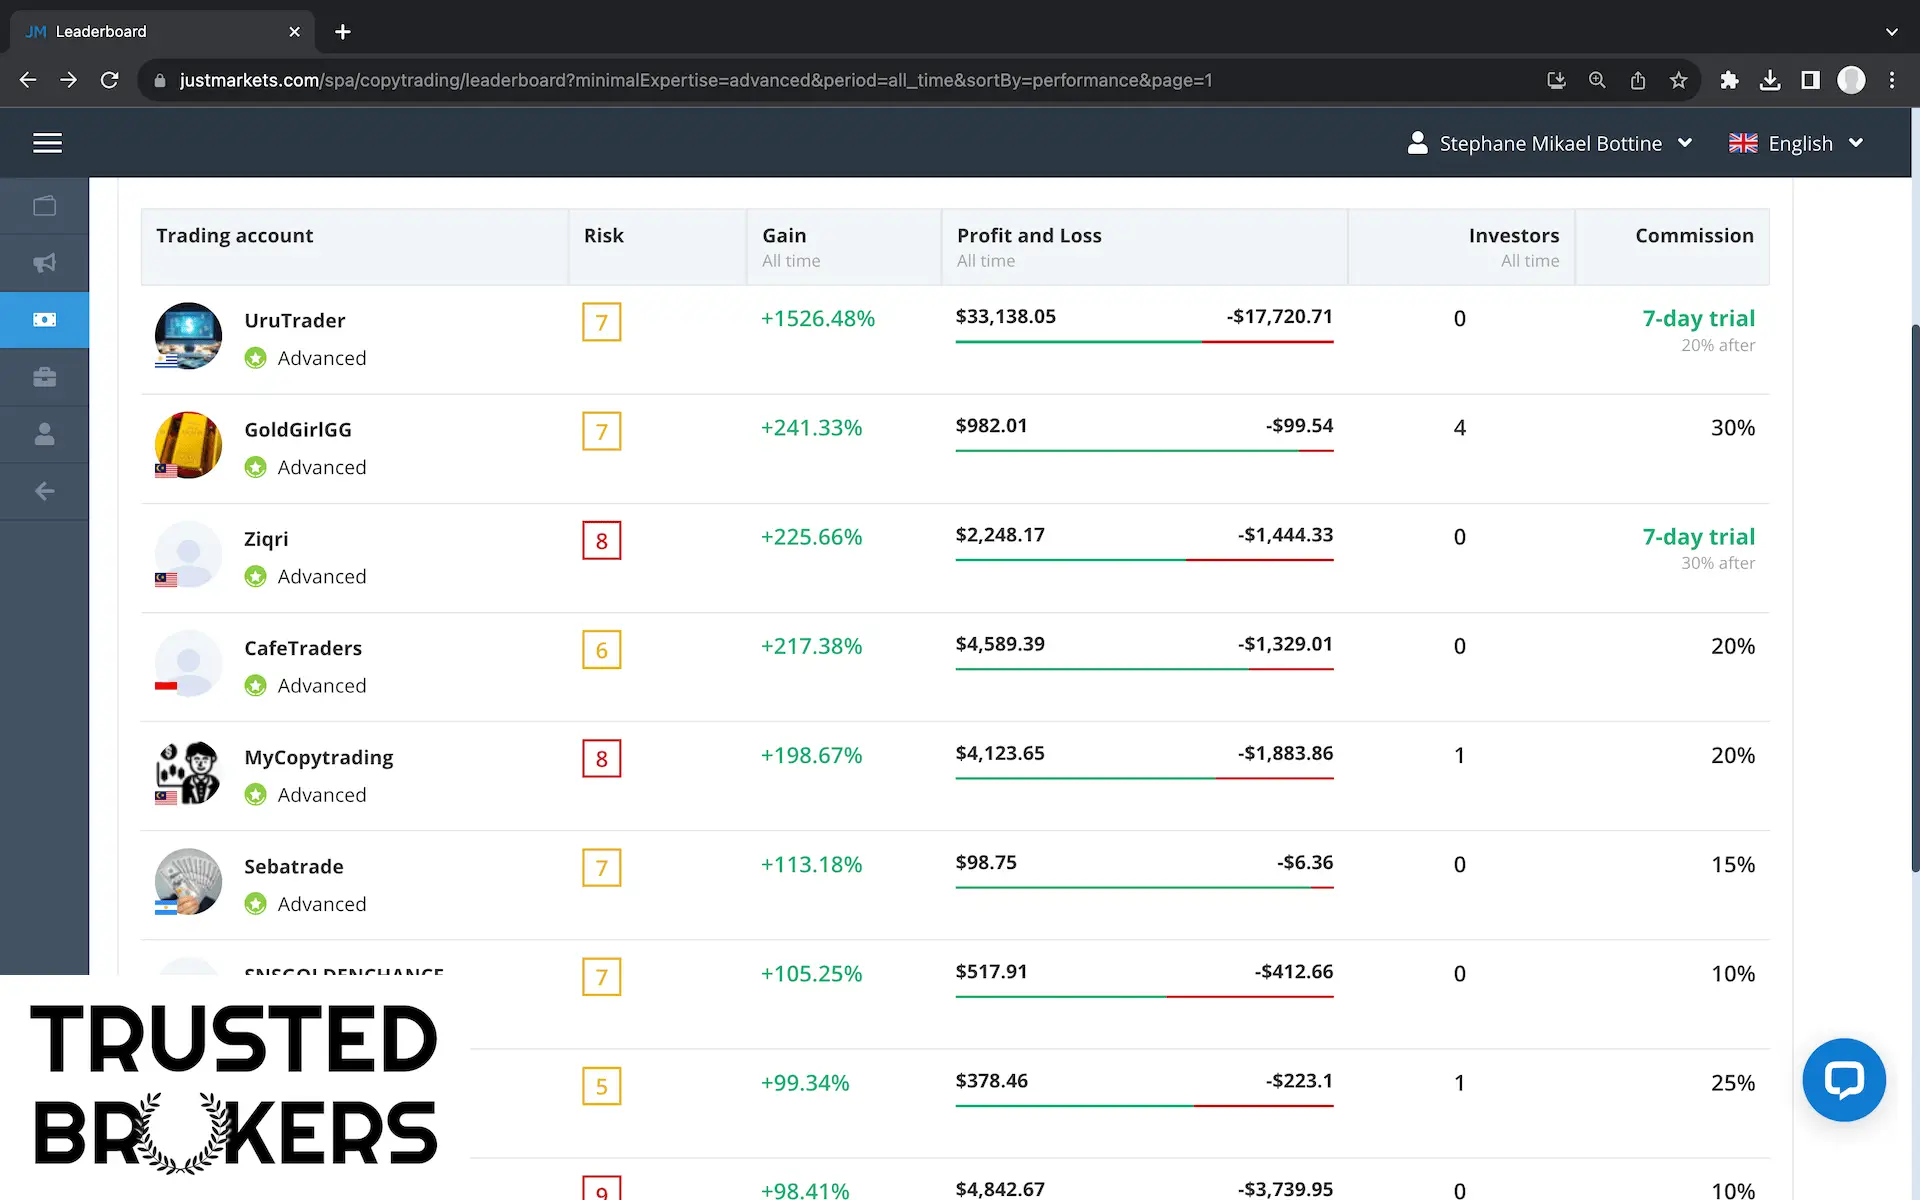Screen dimensions: 1920x1200
Task: Open browser extensions puzzle icon
Action: coord(1729,80)
